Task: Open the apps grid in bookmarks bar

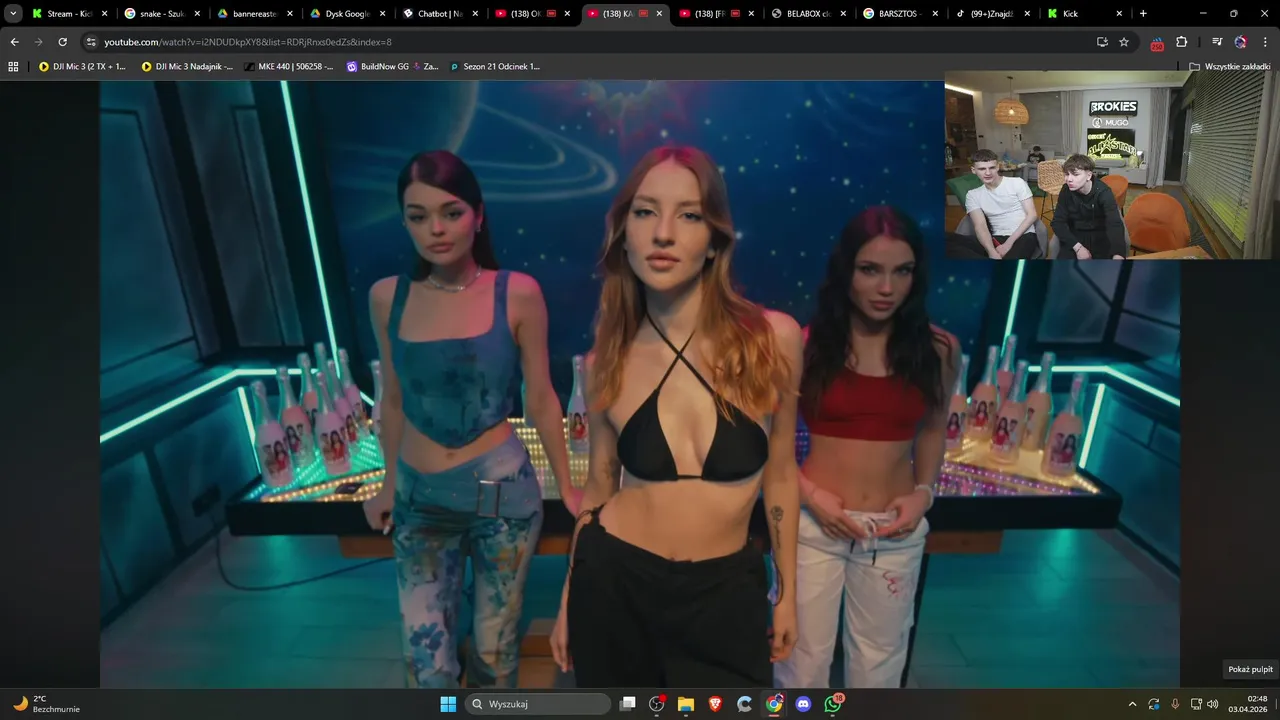Action: tap(13, 66)
